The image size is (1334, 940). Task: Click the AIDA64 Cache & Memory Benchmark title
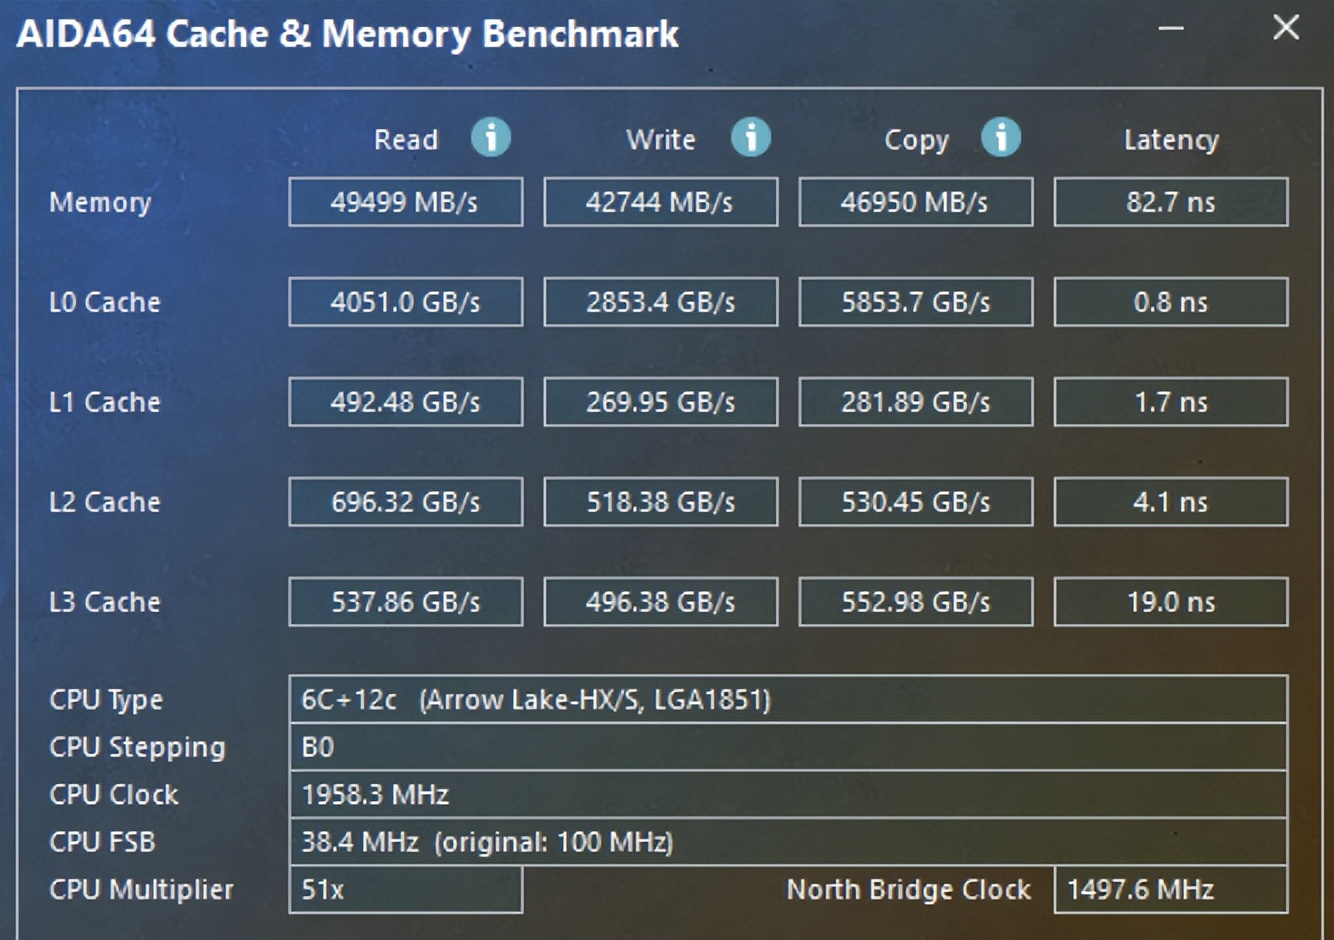[x=345, y=33]
